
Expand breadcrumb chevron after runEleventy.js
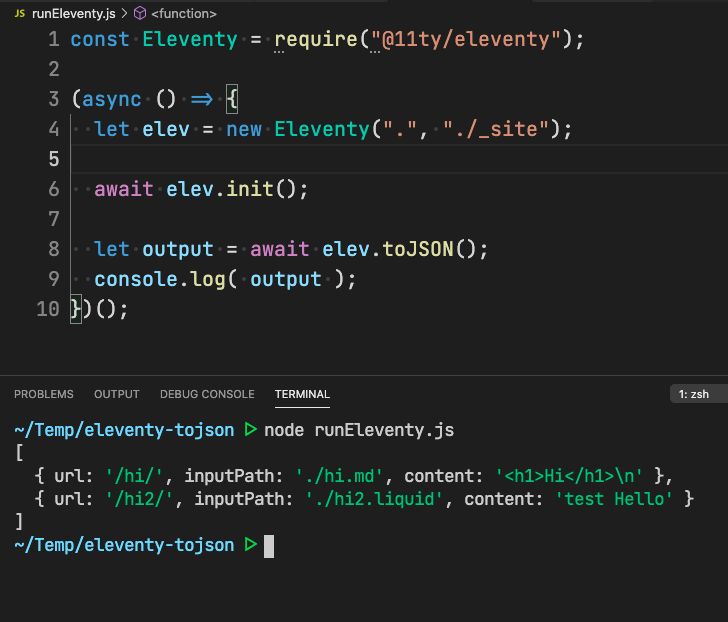[x=124, y=13]
